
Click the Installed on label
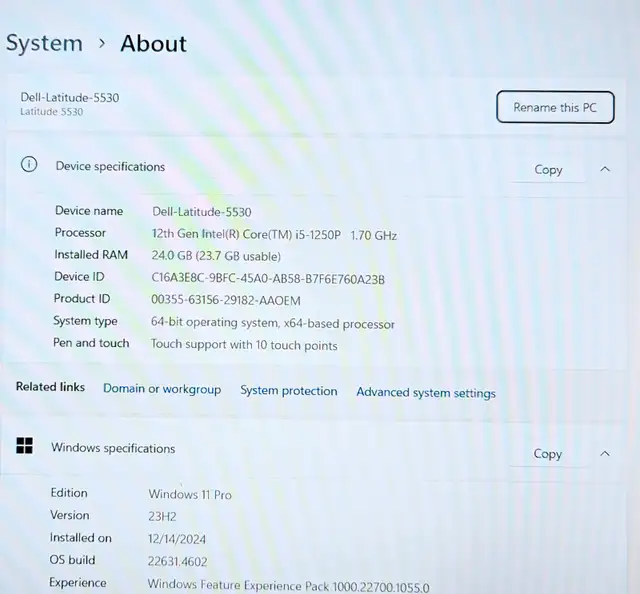click(x=80, y=538)
